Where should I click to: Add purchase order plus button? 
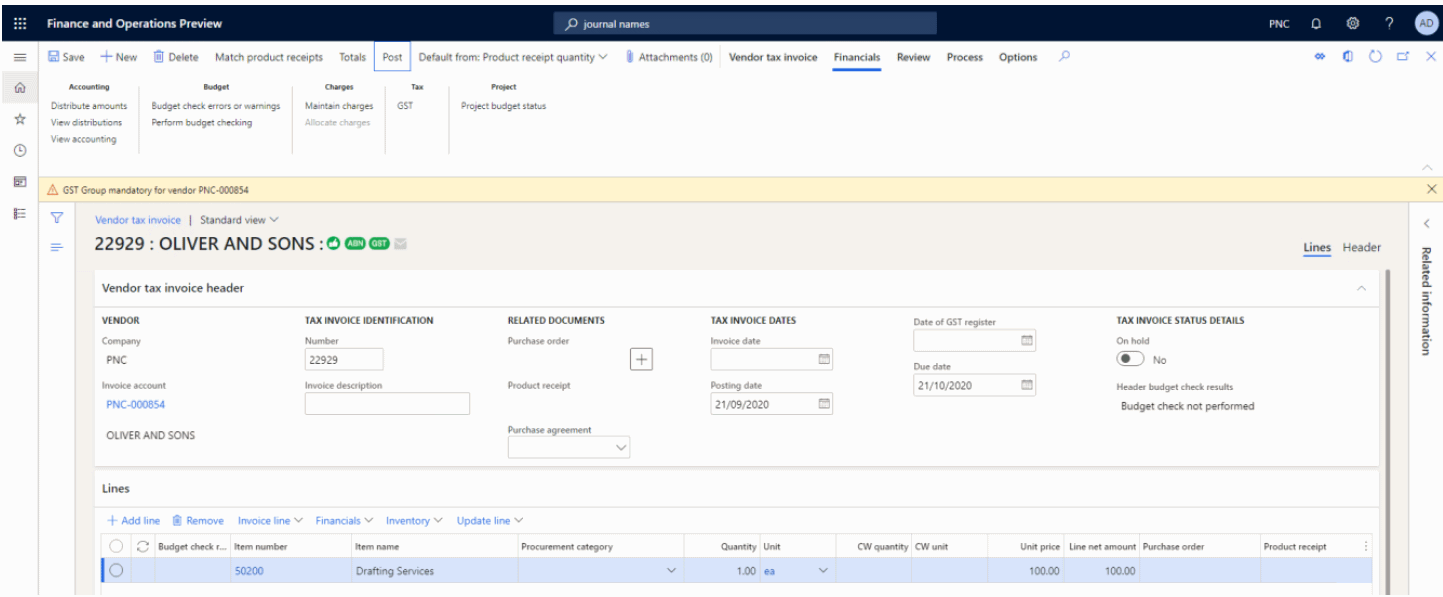pos(642,359)
